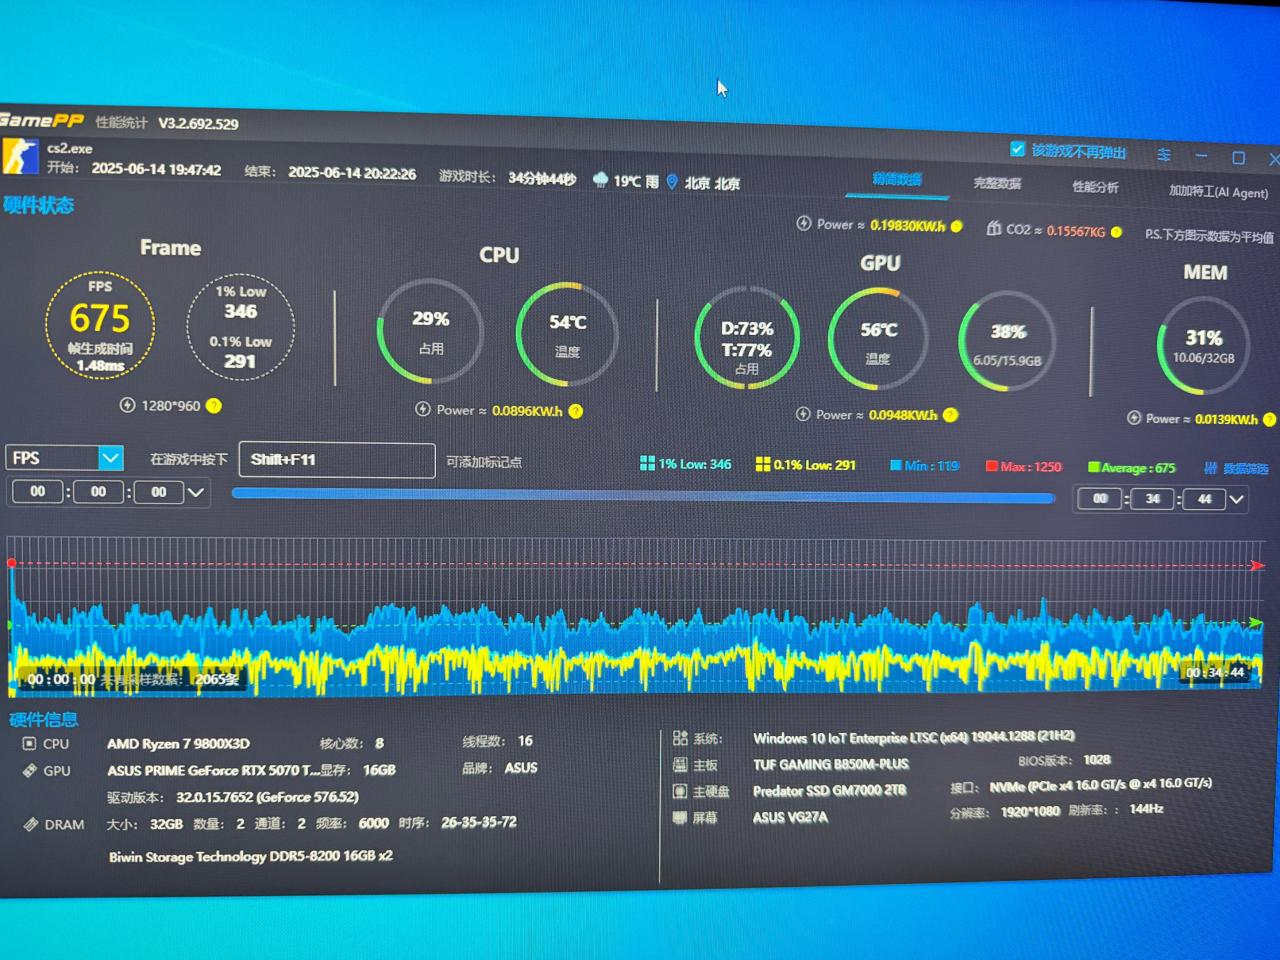Click the yellow info dot after CPU 0.0896KW.h
Viewport: 1280px width, 960px height.
click(x=575, y=411)
